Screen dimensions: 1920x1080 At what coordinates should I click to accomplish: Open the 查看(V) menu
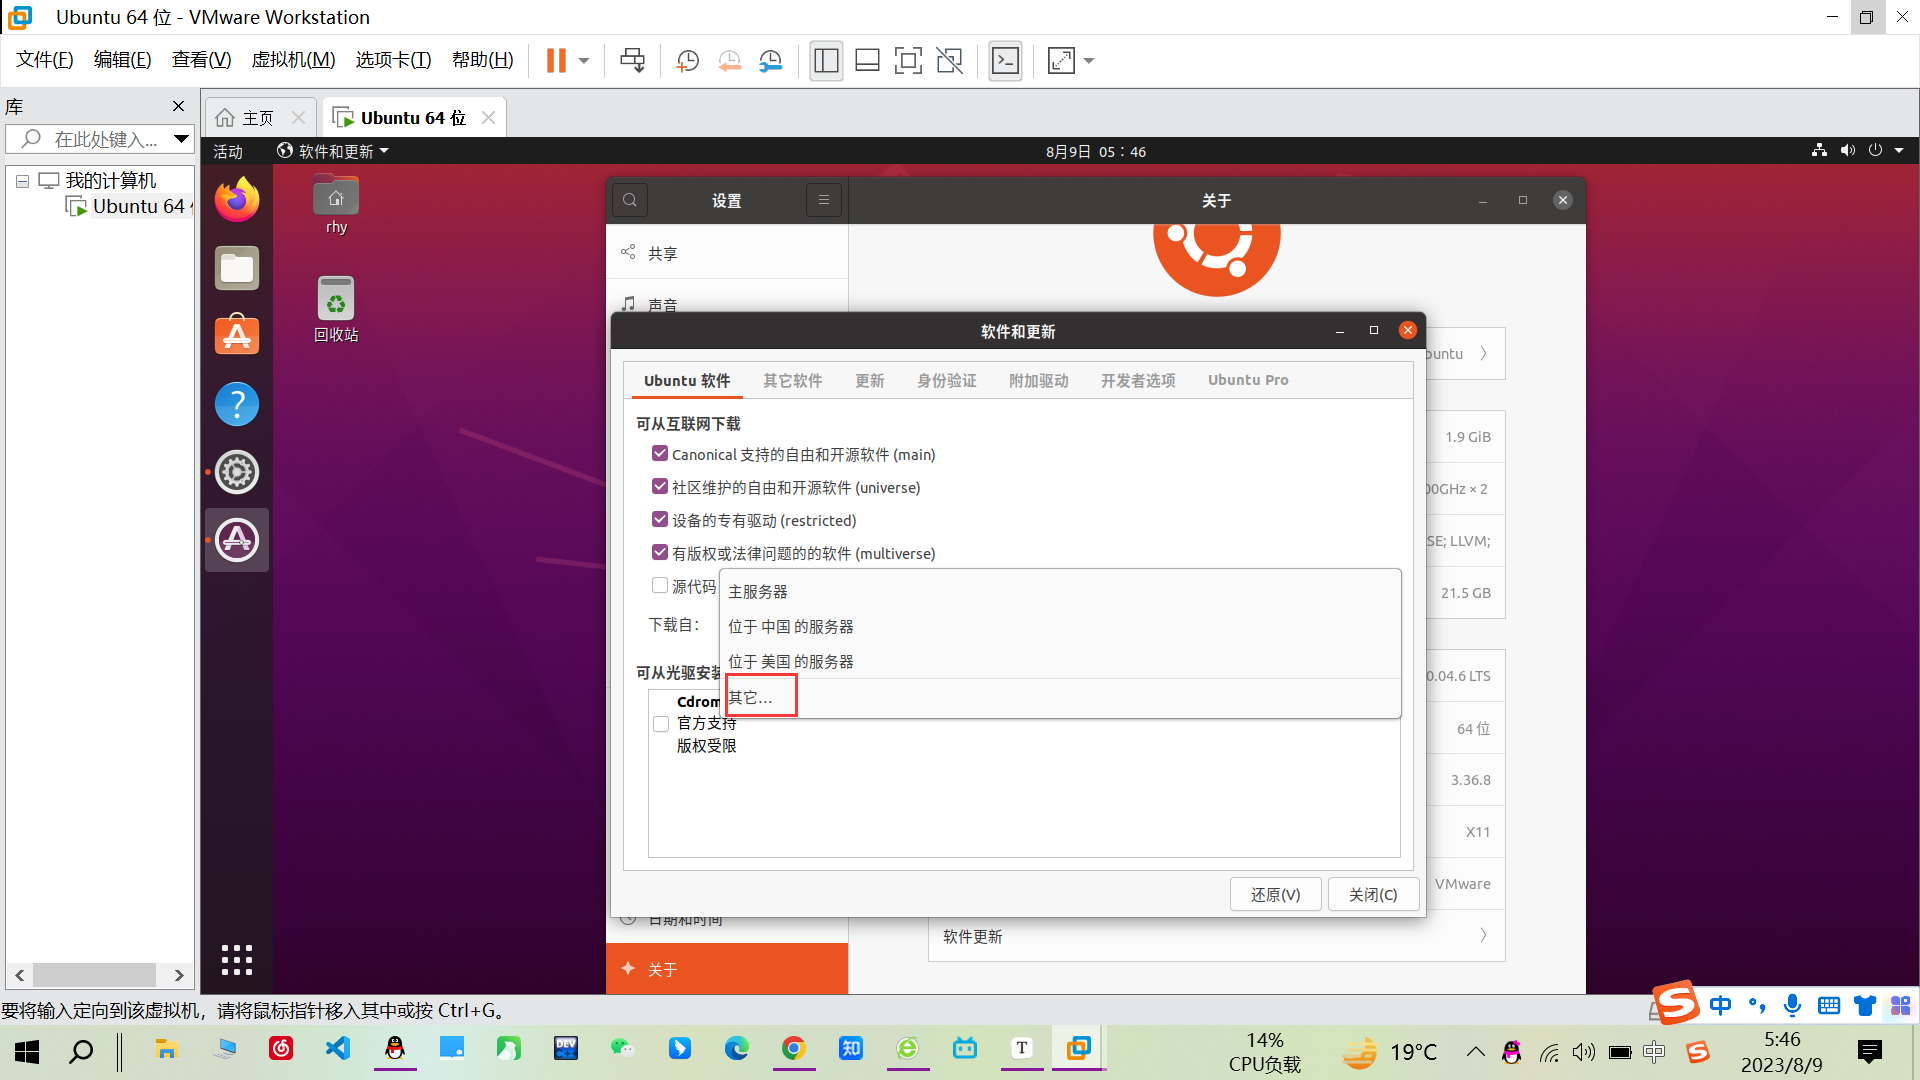point(202,60)
